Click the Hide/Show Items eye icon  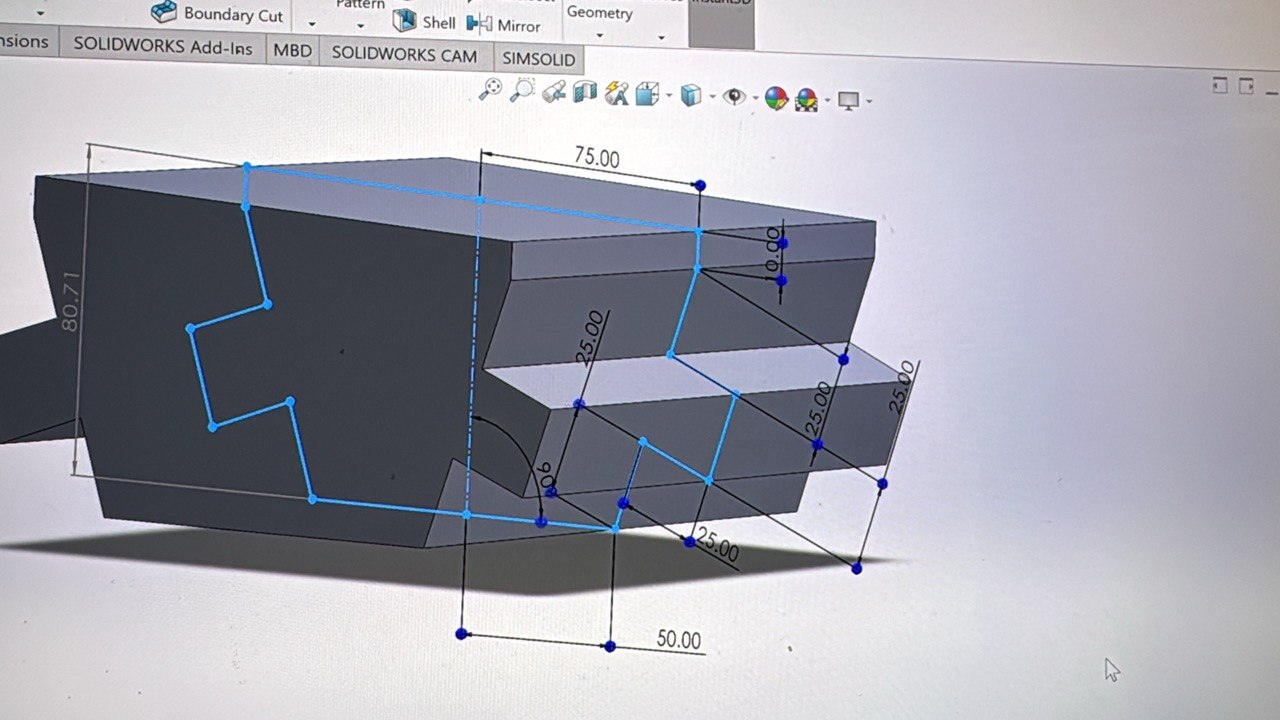click(735, 97)
